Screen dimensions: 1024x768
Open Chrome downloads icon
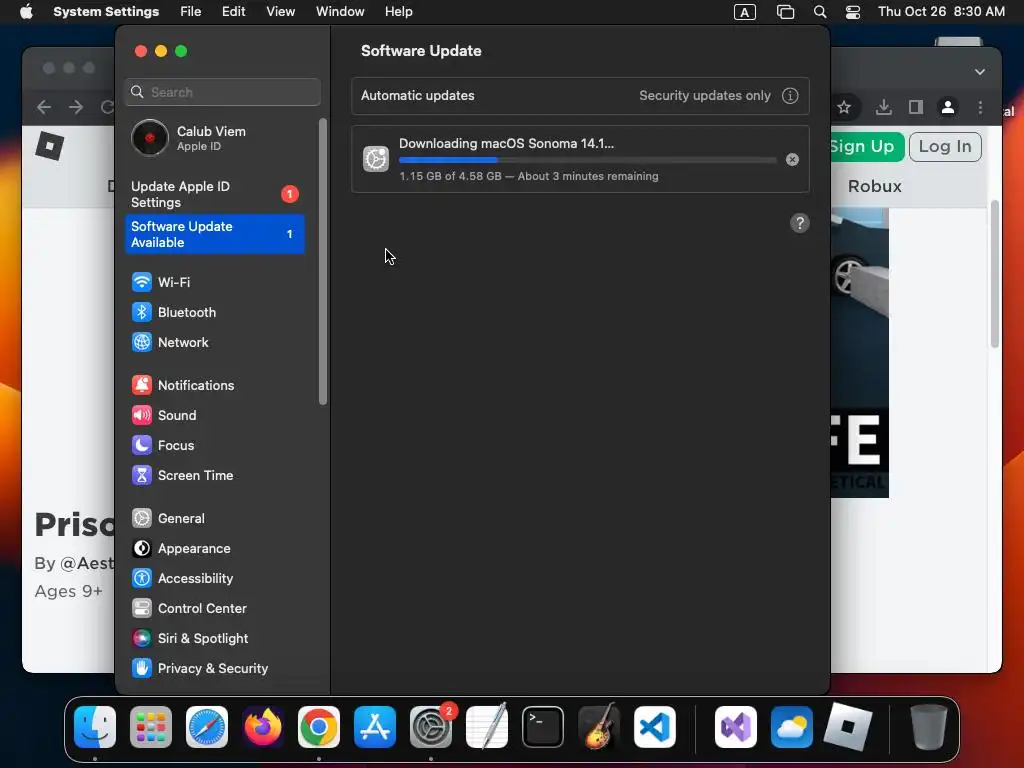click(x=884, y=107)
